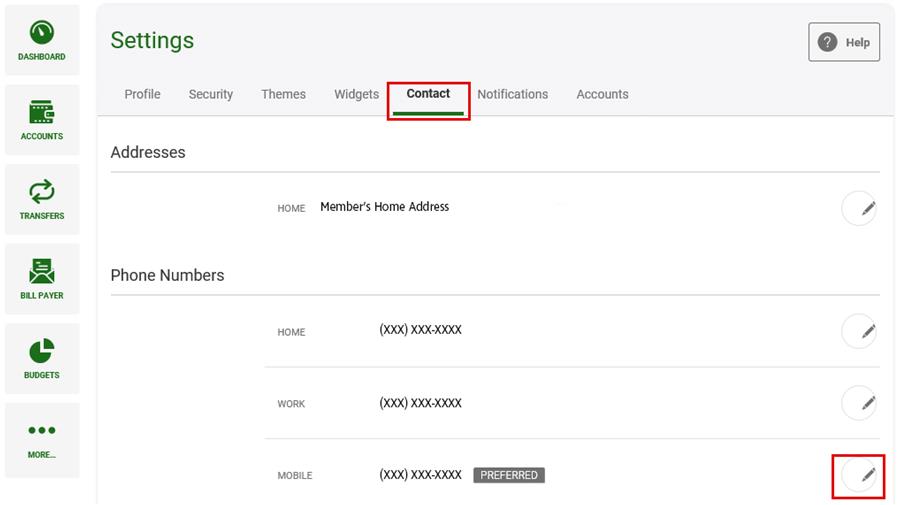This screenshot has width=900, height=505.
Task: Open the Themes tab
Action: click(x=283, y=94)
